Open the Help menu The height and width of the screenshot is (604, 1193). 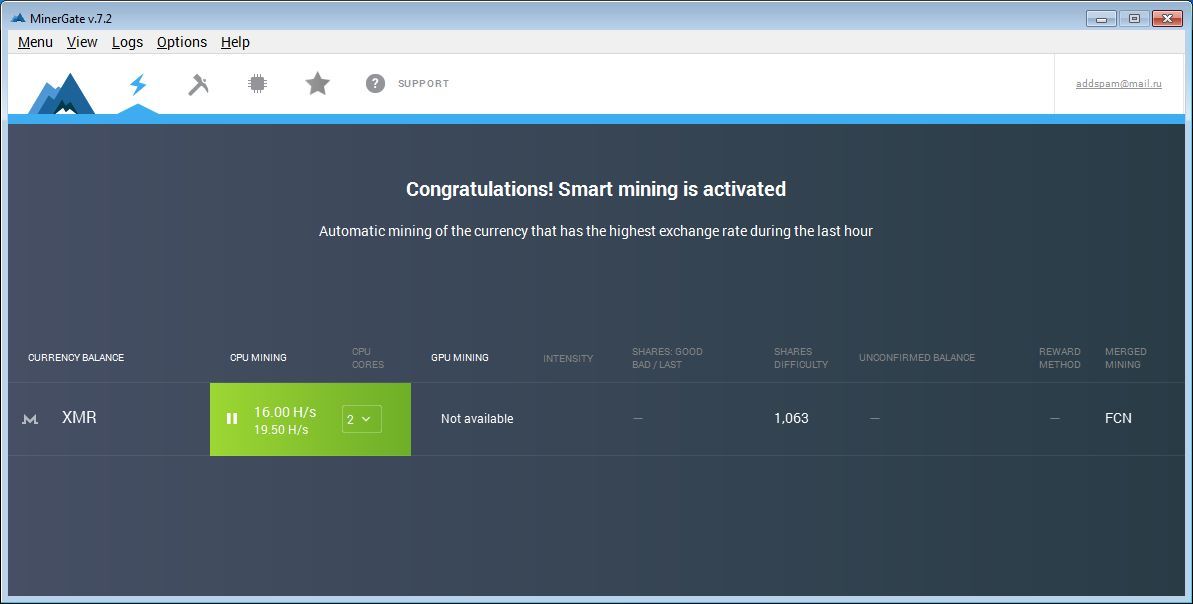tap(235, 43)
